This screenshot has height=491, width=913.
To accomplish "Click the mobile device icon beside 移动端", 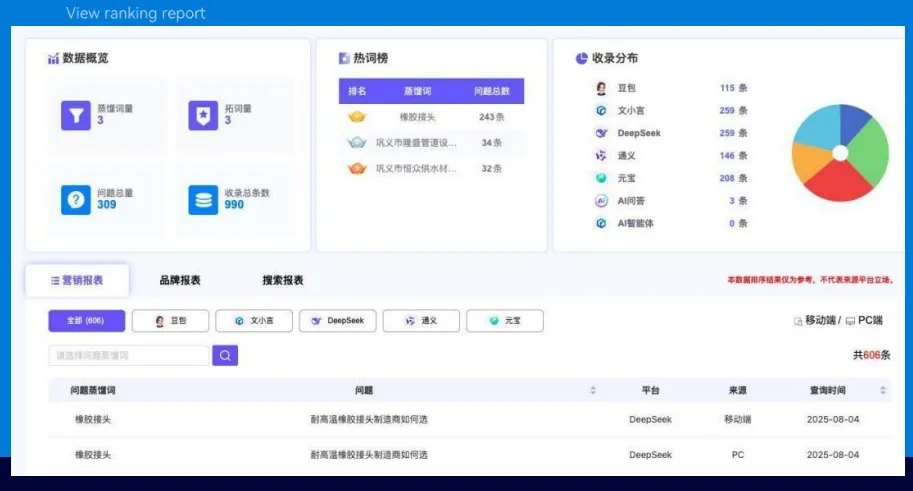I will (x=798, y=321).
